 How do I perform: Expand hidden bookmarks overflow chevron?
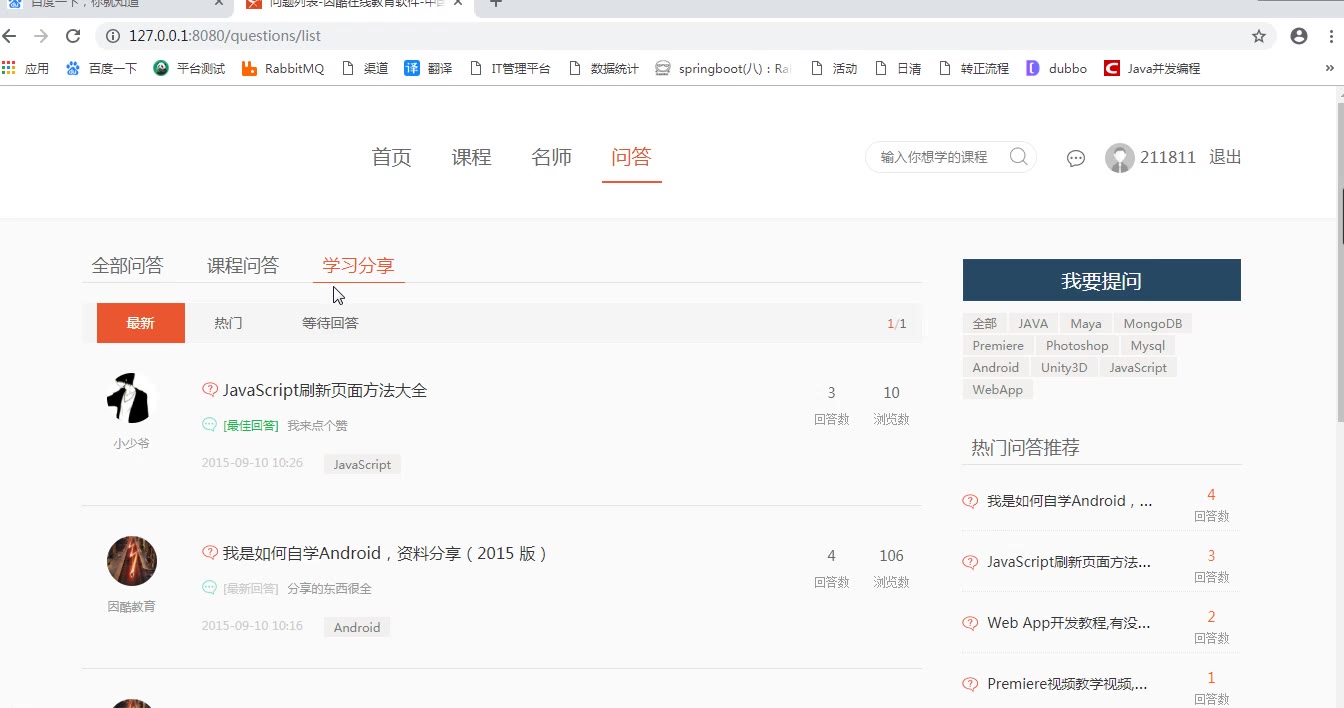(x=1330, y=69)
